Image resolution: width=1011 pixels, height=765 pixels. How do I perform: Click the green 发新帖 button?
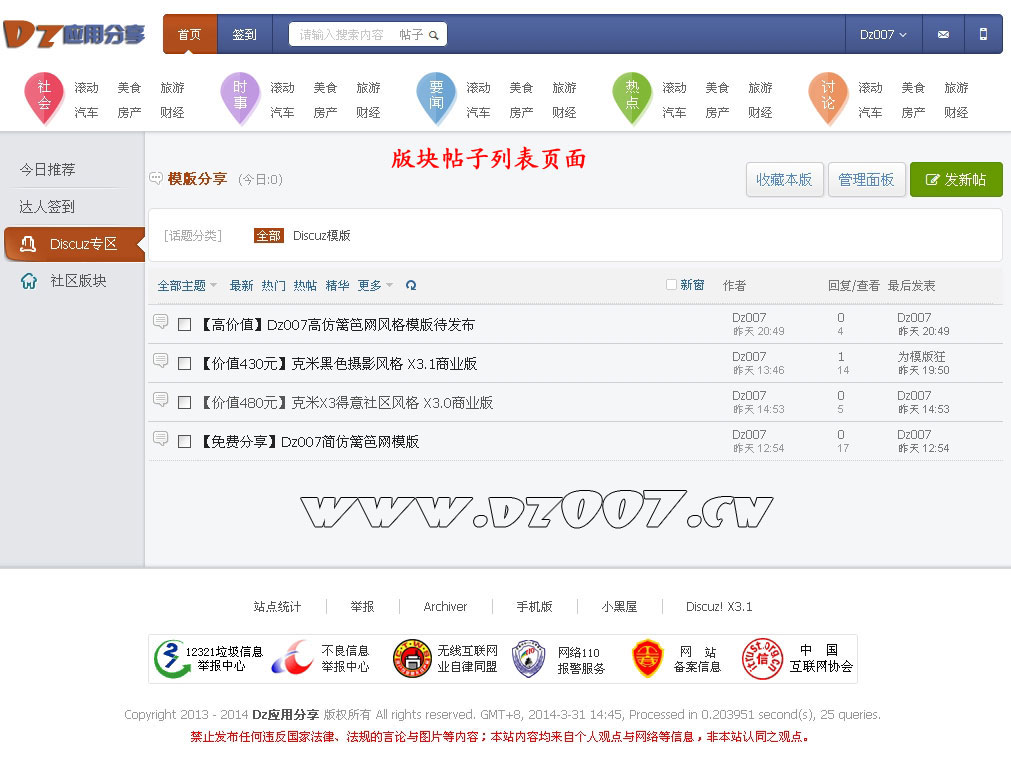956,179
